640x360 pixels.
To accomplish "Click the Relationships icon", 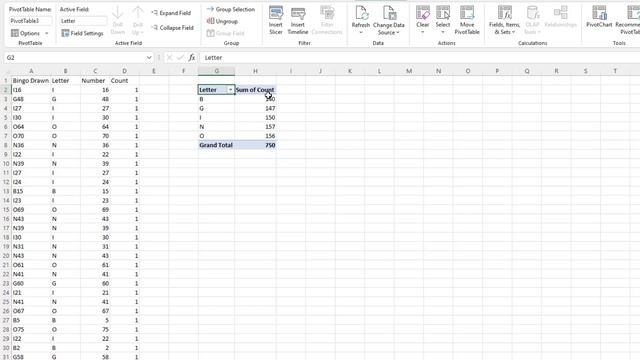I will pyautogui.click(x=560, y=13).
